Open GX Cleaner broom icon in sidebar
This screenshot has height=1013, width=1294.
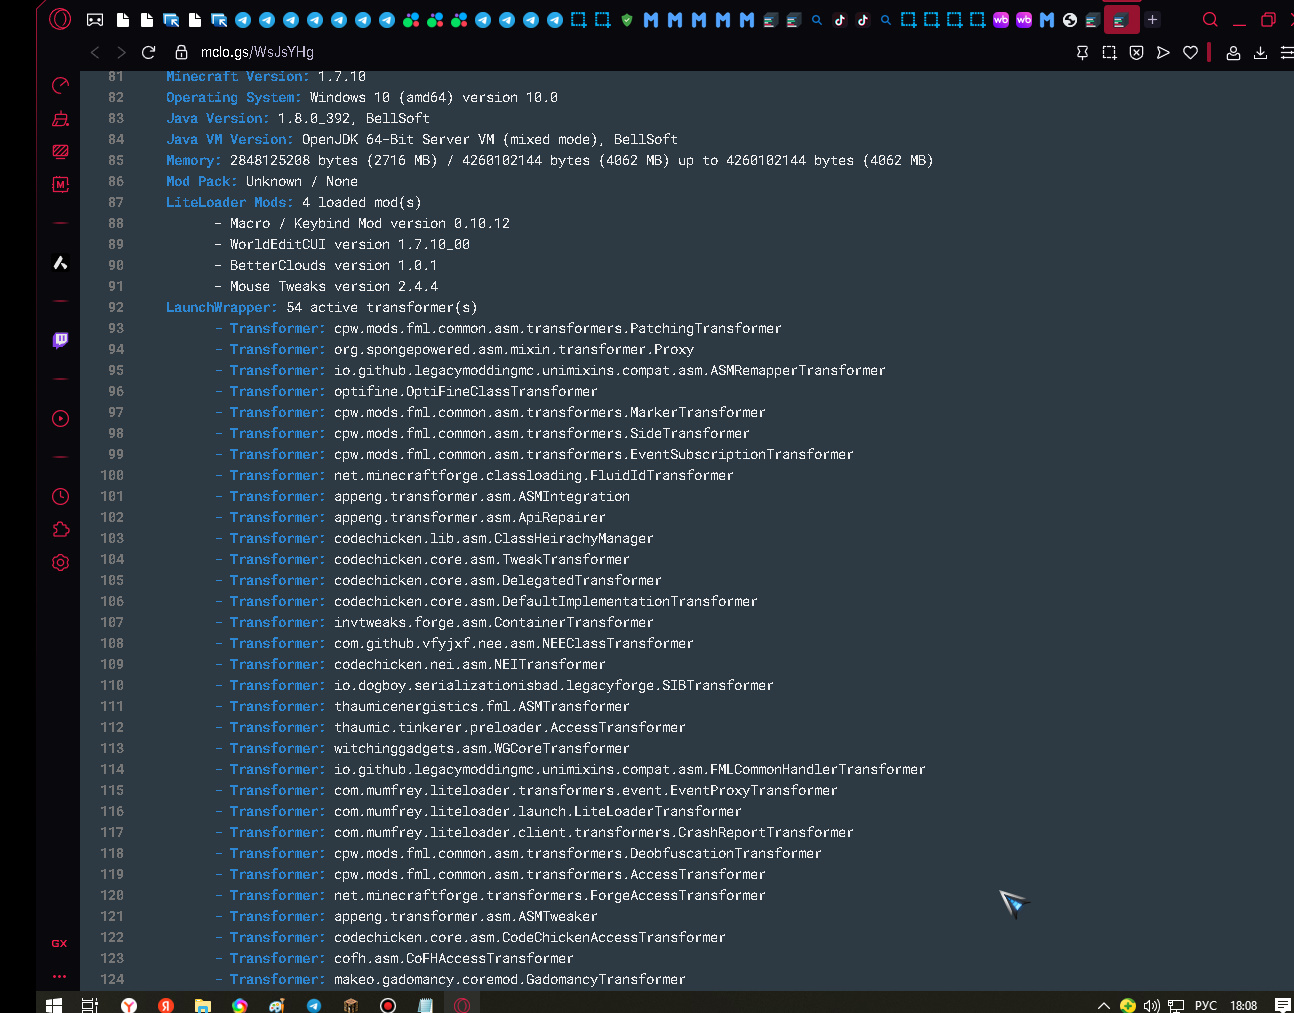click(x=60, y=119)
